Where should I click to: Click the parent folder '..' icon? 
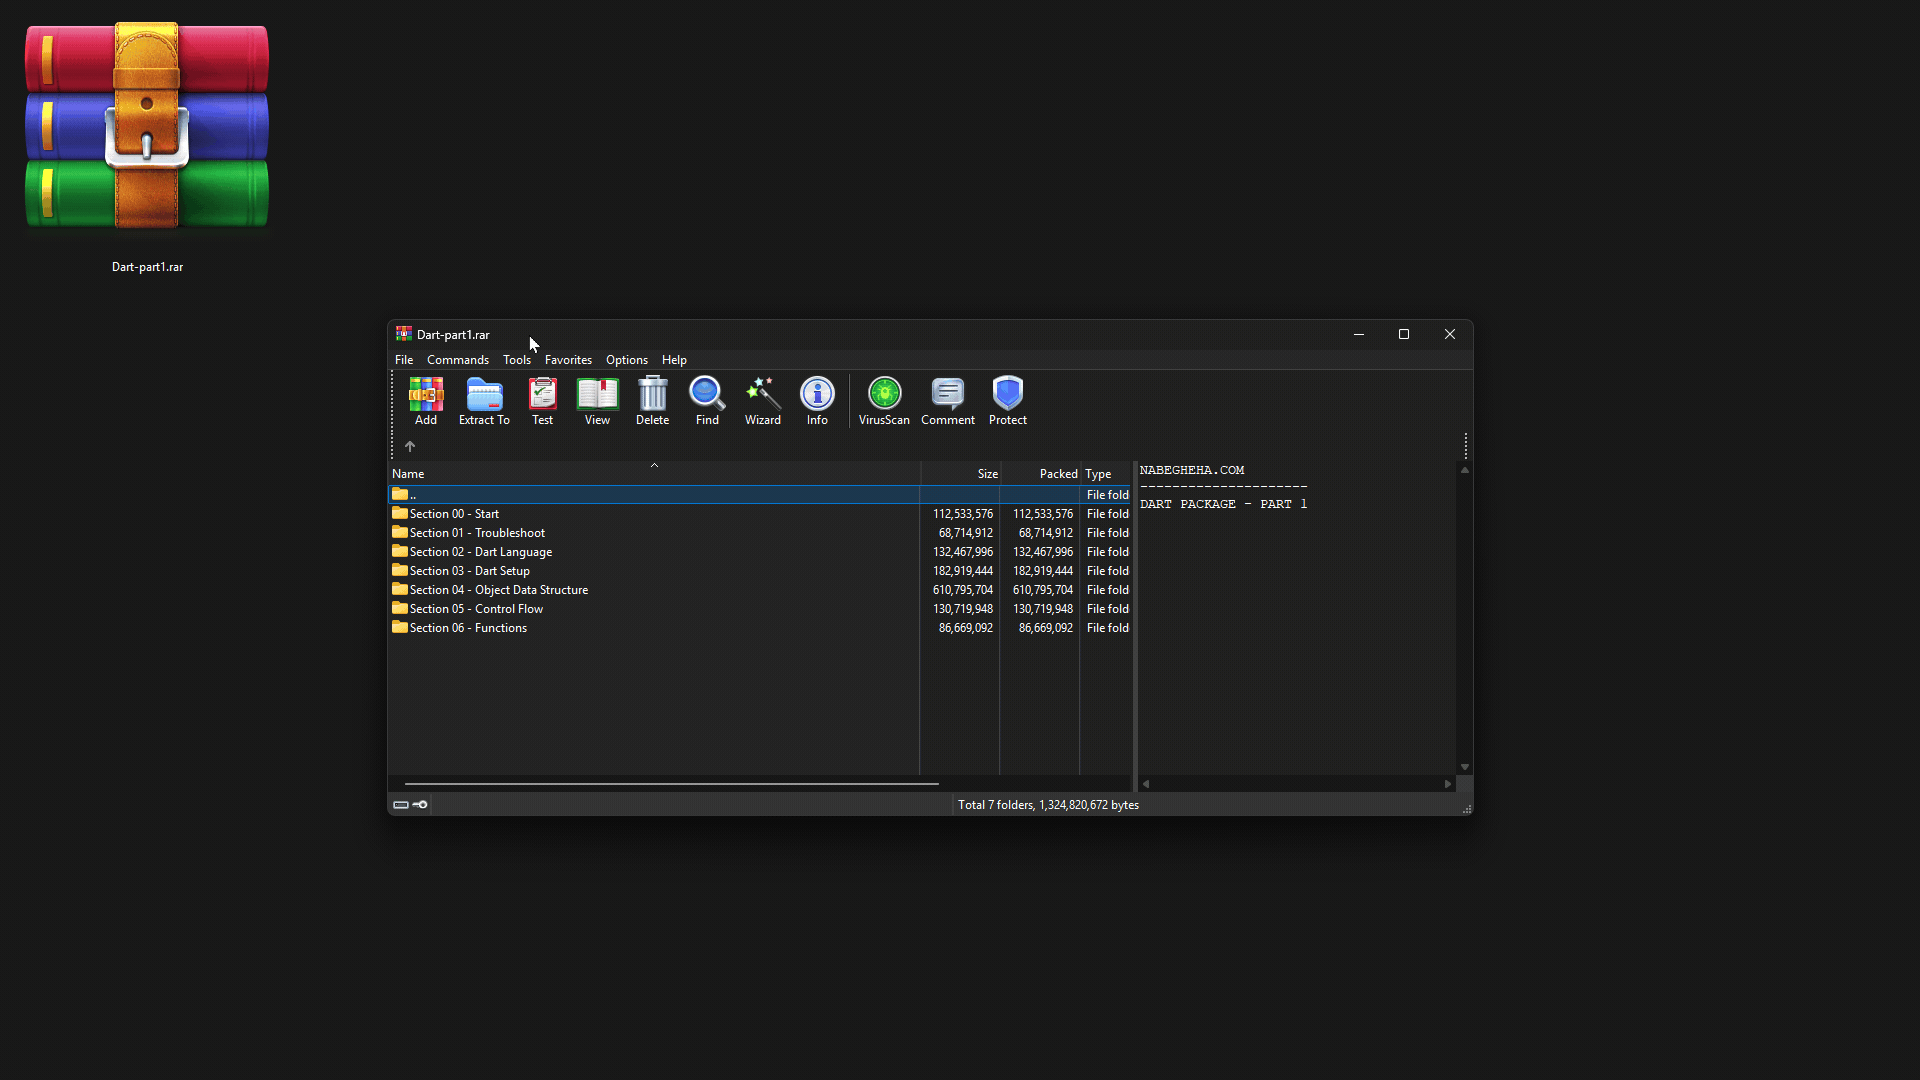coord(400,494)
